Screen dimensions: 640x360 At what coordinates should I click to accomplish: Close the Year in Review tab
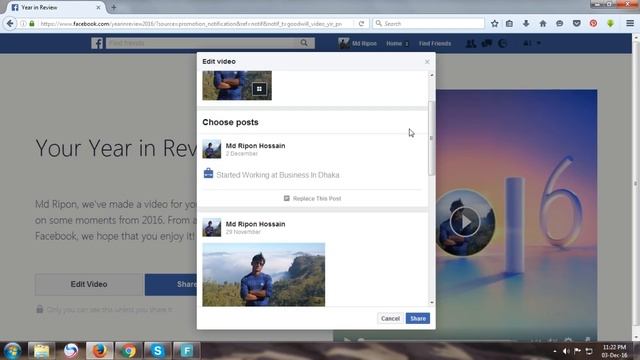pos(98,7)
